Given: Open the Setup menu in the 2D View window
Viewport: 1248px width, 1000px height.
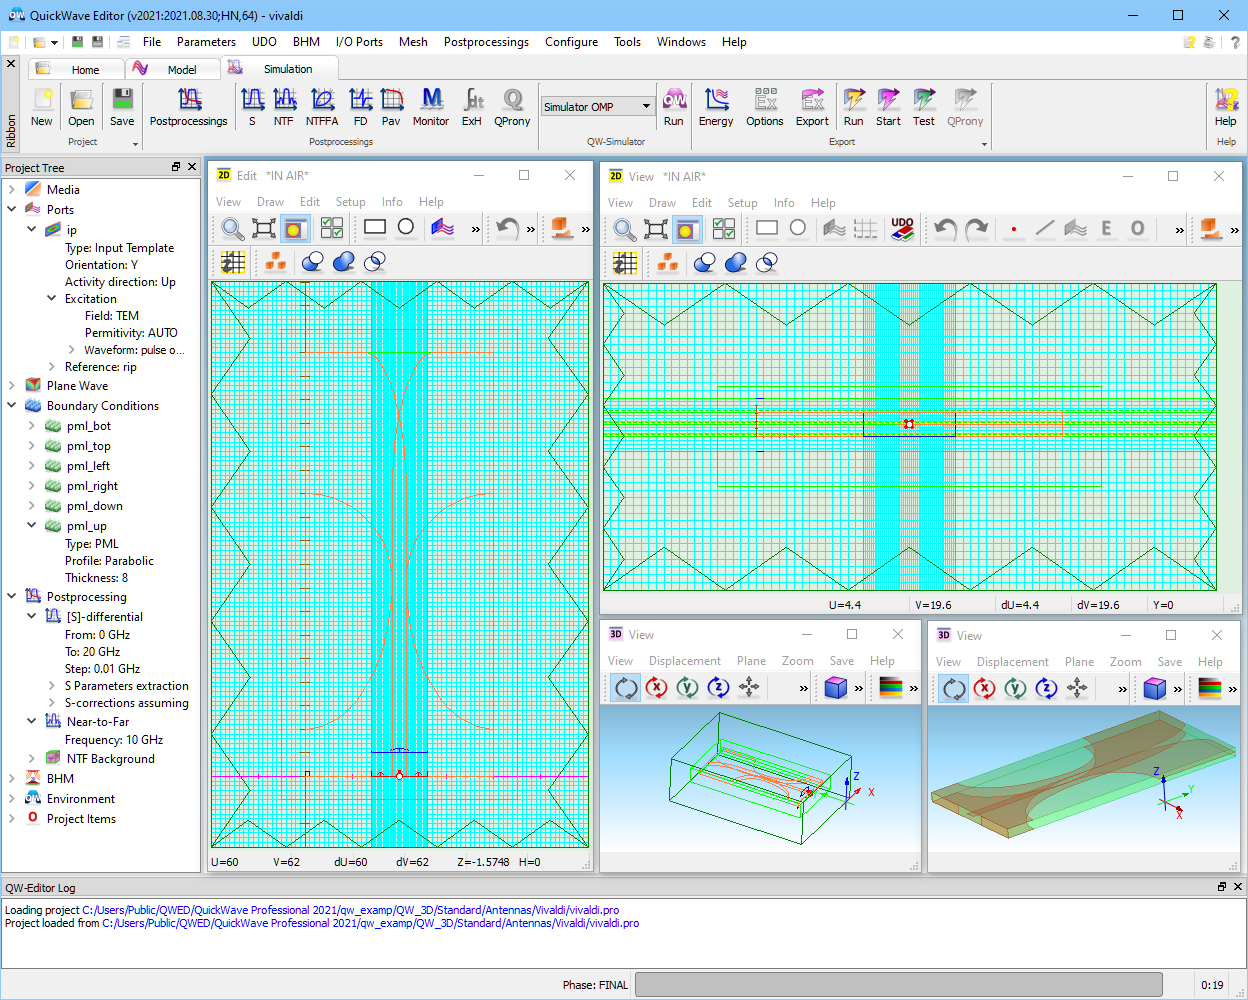Looking at the screenshot, I should coord(742,203).
